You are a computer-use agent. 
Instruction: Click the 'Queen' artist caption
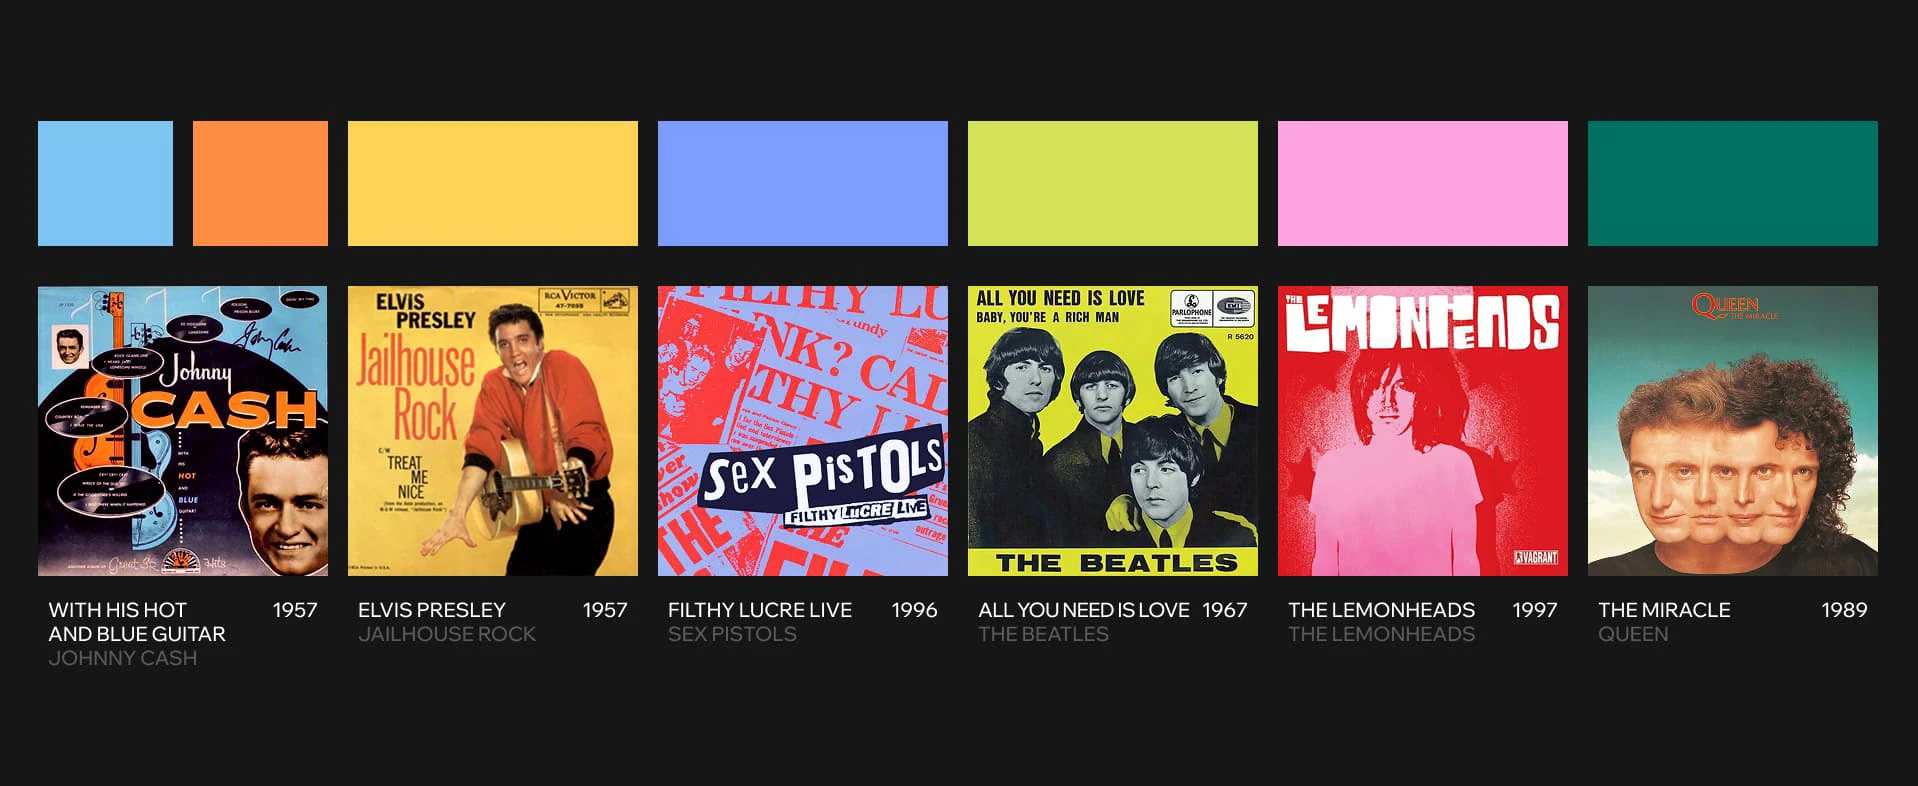click(x=1633, y=634)
